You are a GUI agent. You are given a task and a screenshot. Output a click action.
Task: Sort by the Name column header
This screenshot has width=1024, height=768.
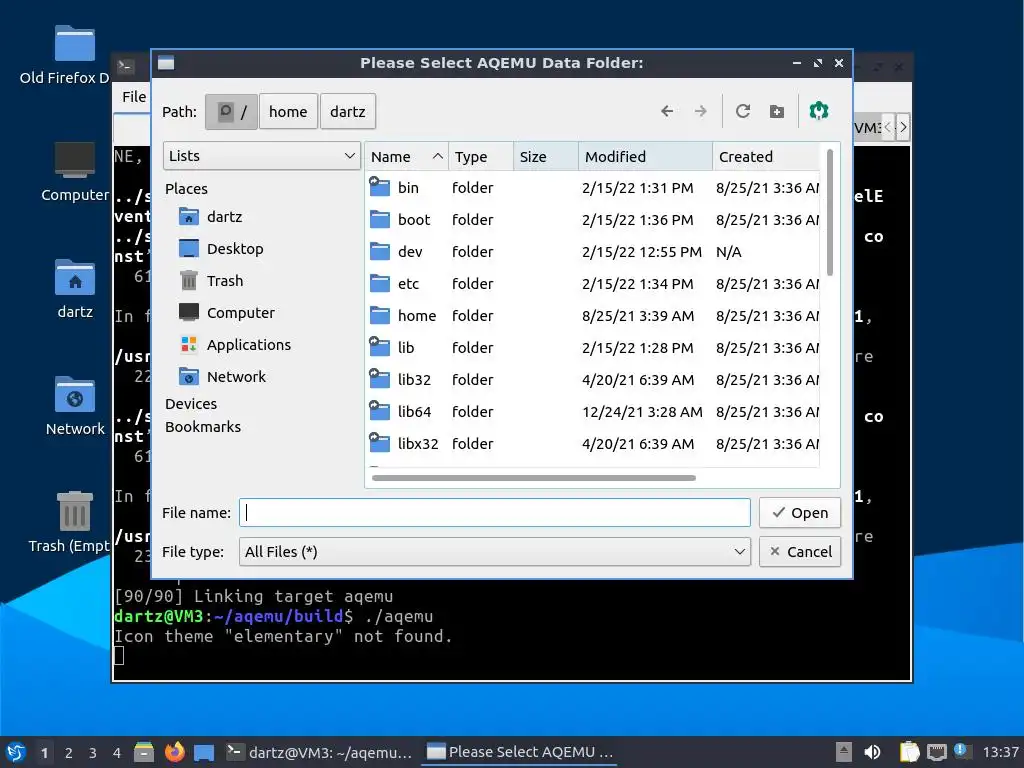click(406, 157)
